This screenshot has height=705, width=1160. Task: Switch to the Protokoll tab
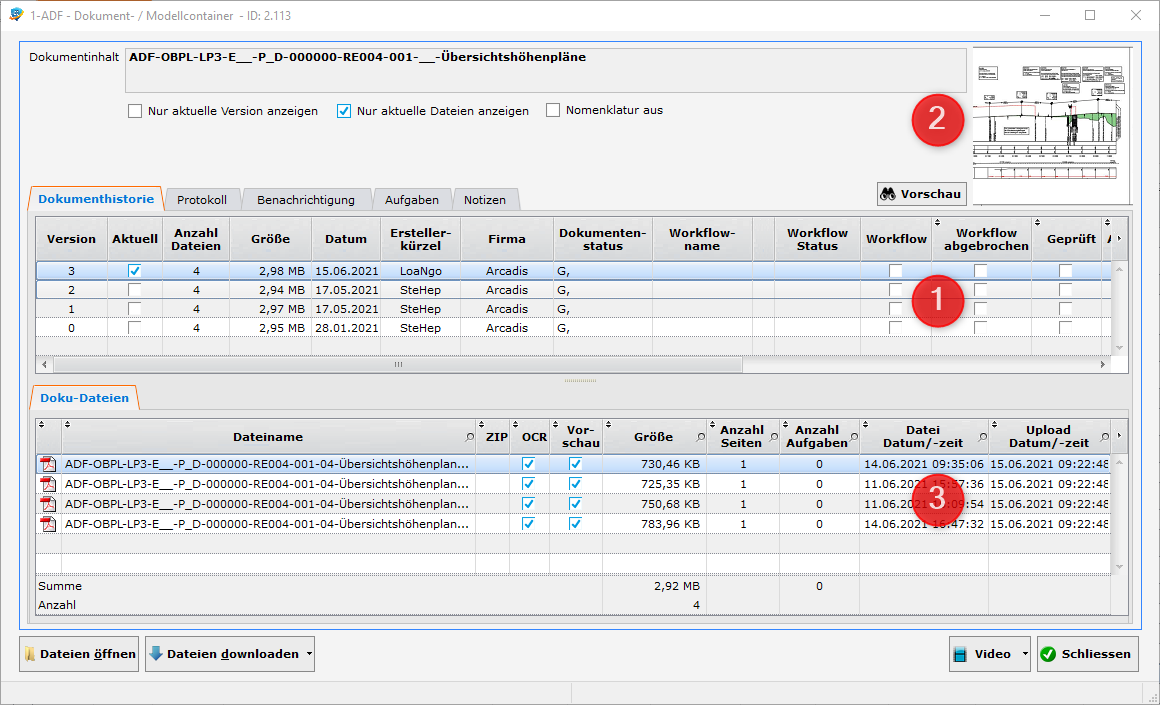click(202, 200)
